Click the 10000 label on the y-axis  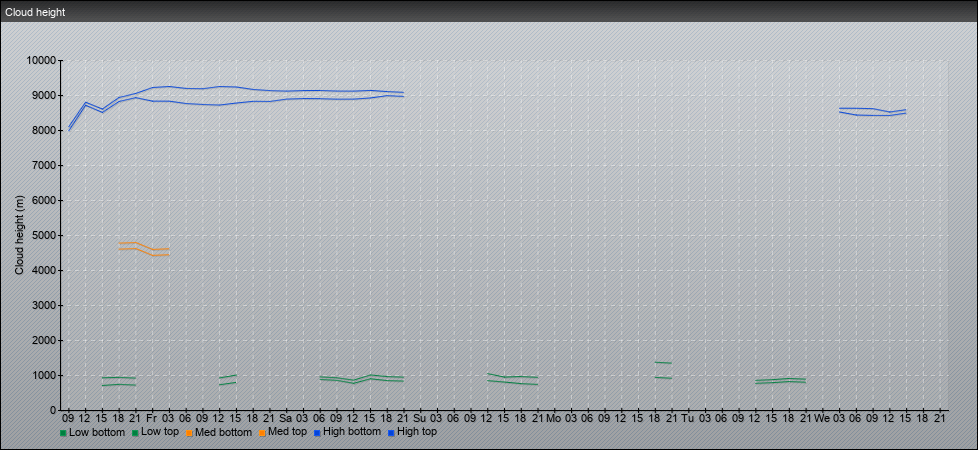(x=39, y=61)
